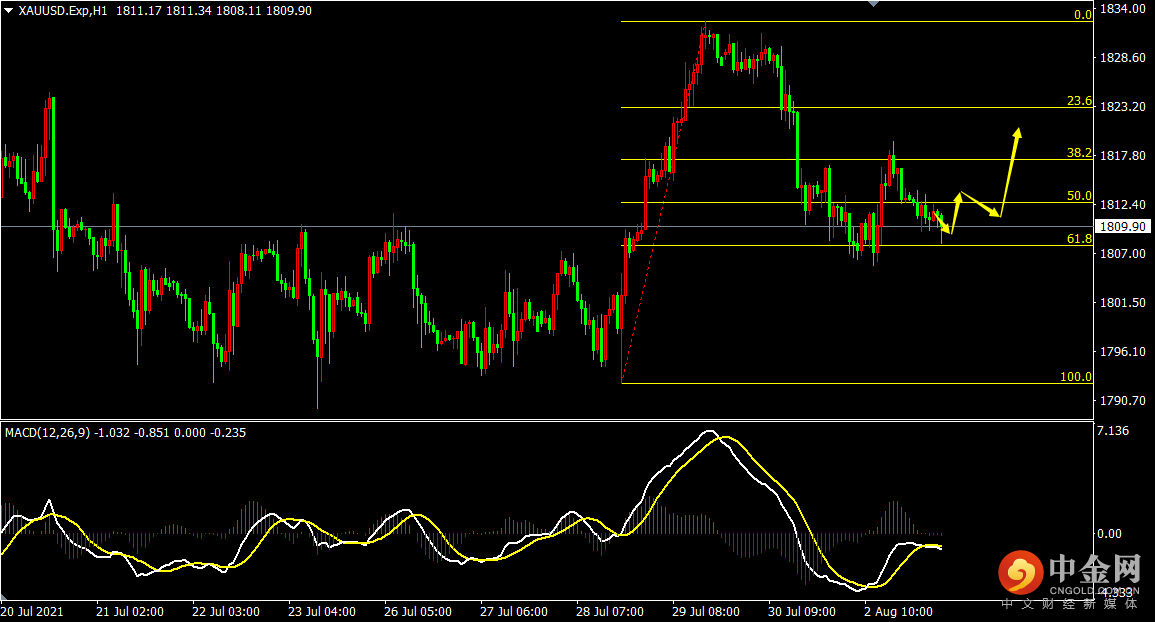Image resolution: width=1155 pixels, height=622 pixels.
Task: Click the MACD zero level 0.00
Action: point(1109,534)
